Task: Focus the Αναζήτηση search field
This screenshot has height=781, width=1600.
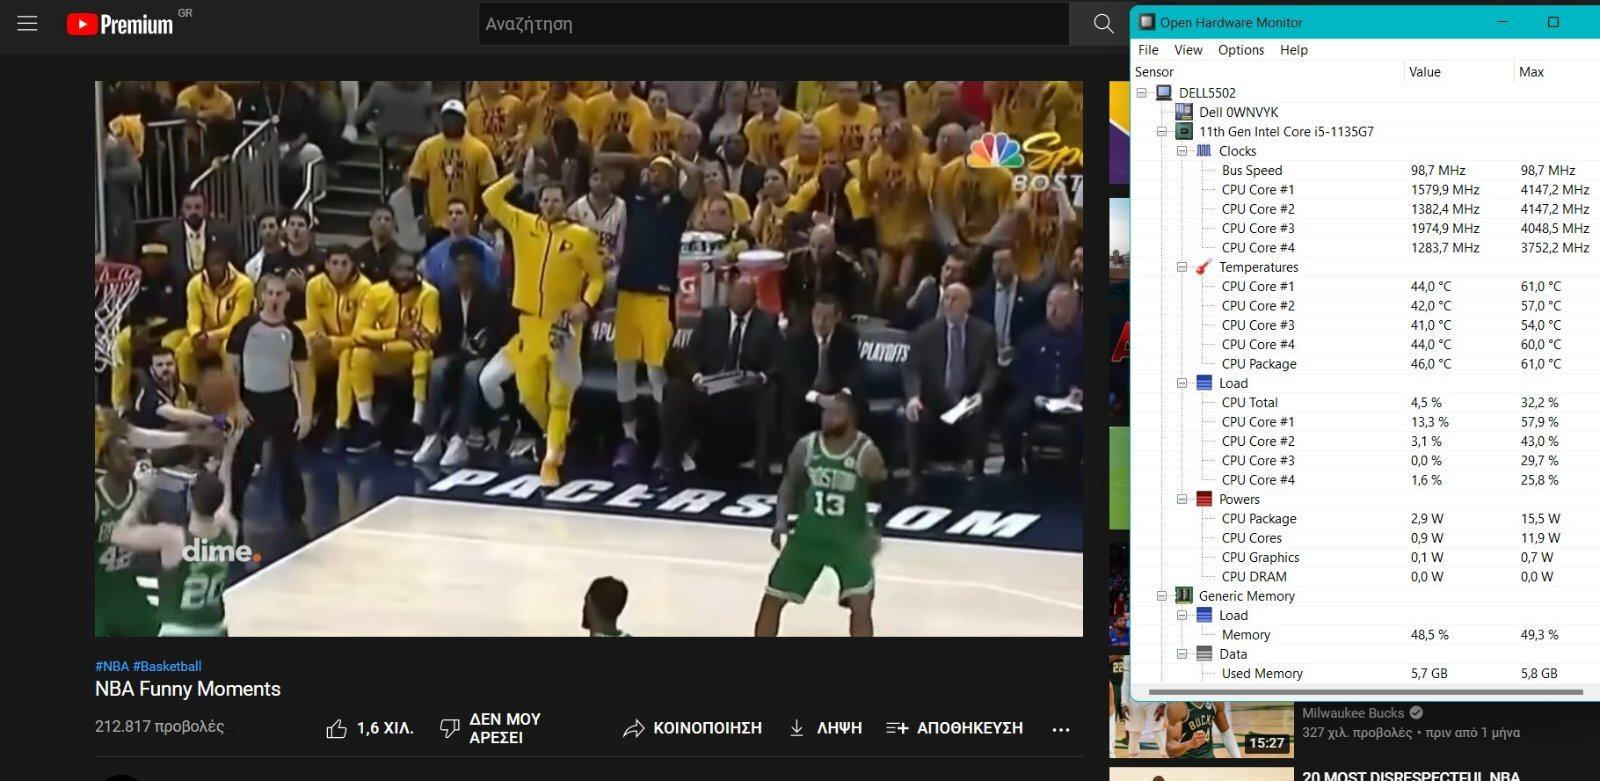Action: click(773, 24)
